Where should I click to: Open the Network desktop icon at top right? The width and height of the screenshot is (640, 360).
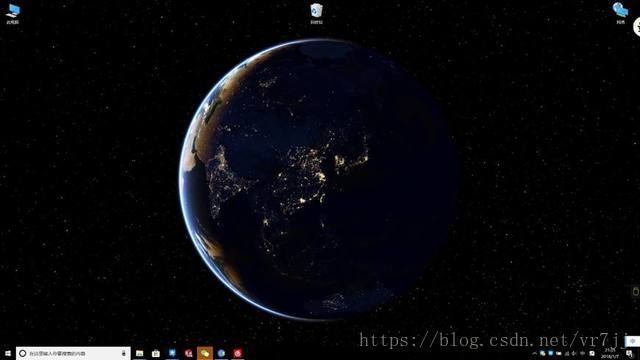click(x=620, y=13)
